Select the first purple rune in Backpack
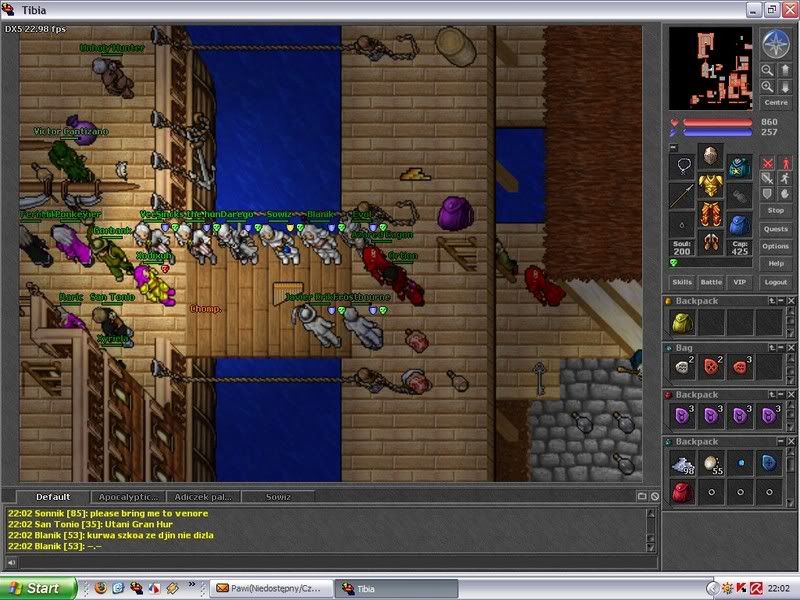Screen dimensions: 800x600 [x=682, y=415]
